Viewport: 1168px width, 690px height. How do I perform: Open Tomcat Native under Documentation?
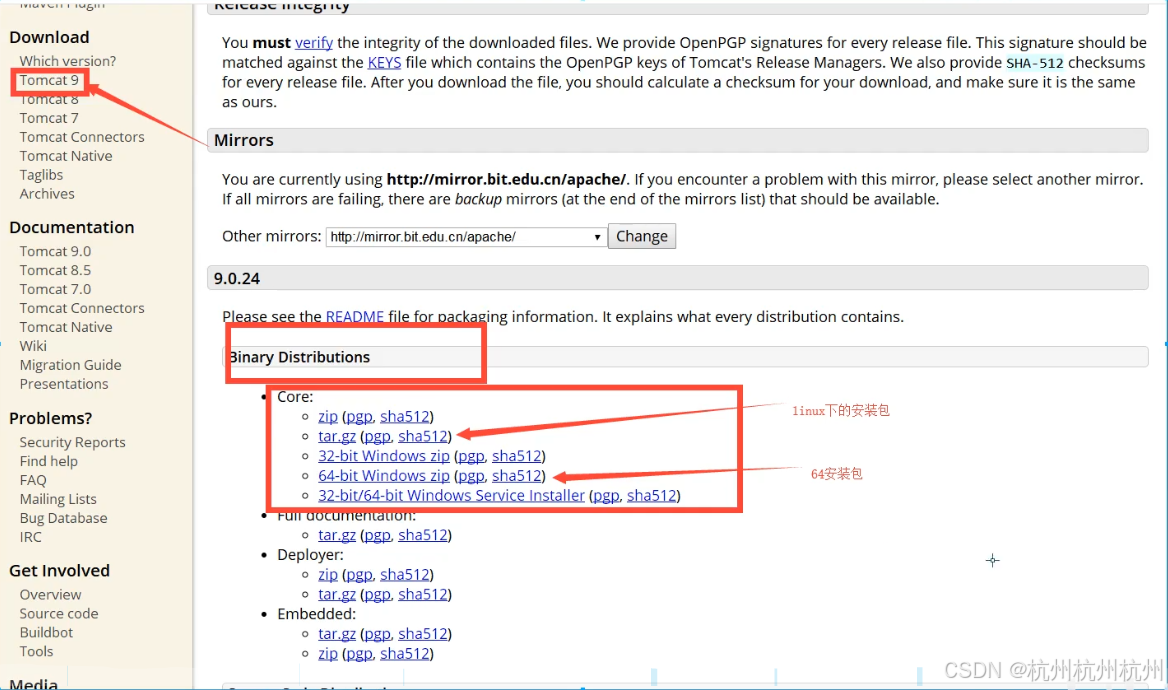[66, 327]
